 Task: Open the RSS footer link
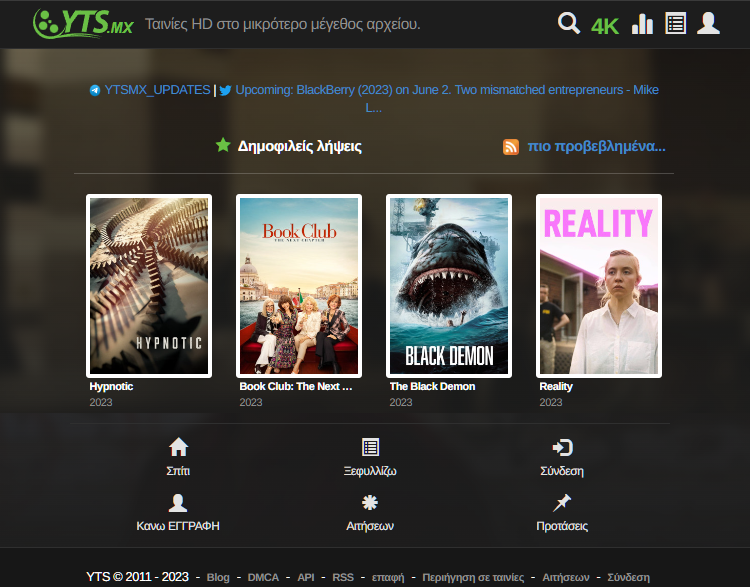tap(343, 577)
